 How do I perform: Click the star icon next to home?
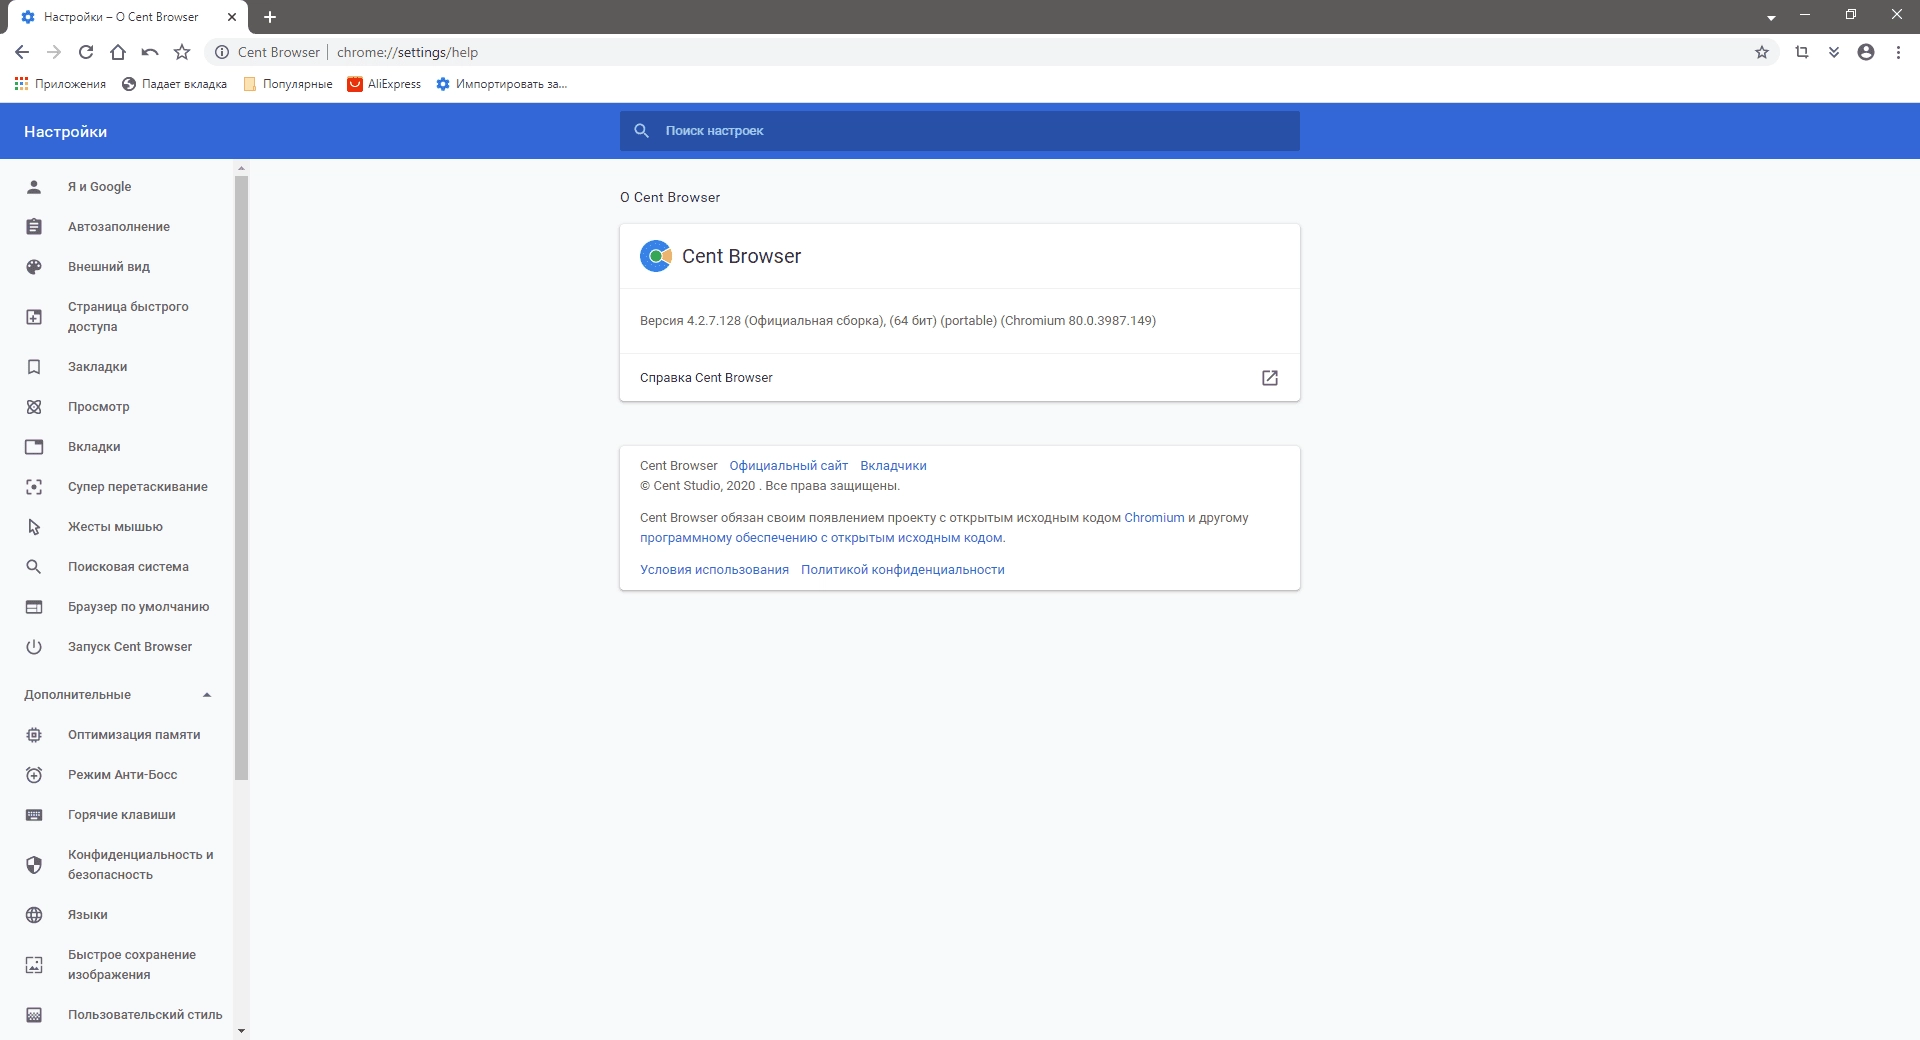tap(182, 52)
